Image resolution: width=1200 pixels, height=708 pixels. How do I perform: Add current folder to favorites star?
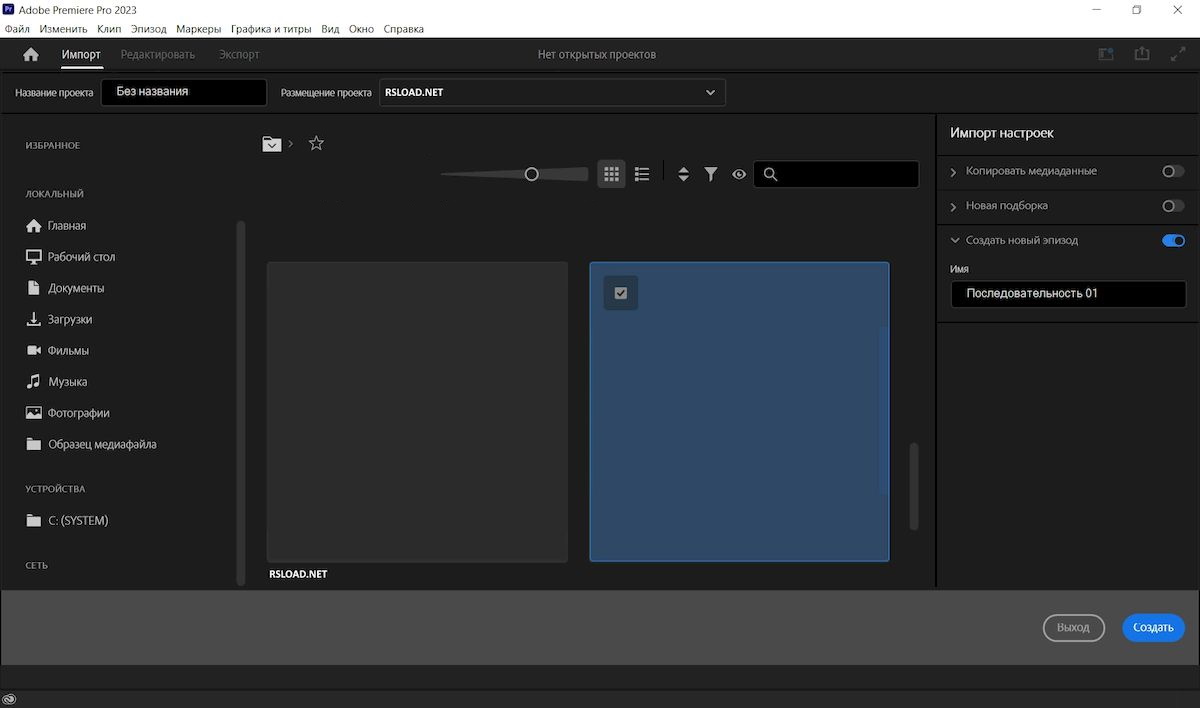pos(316,143)
